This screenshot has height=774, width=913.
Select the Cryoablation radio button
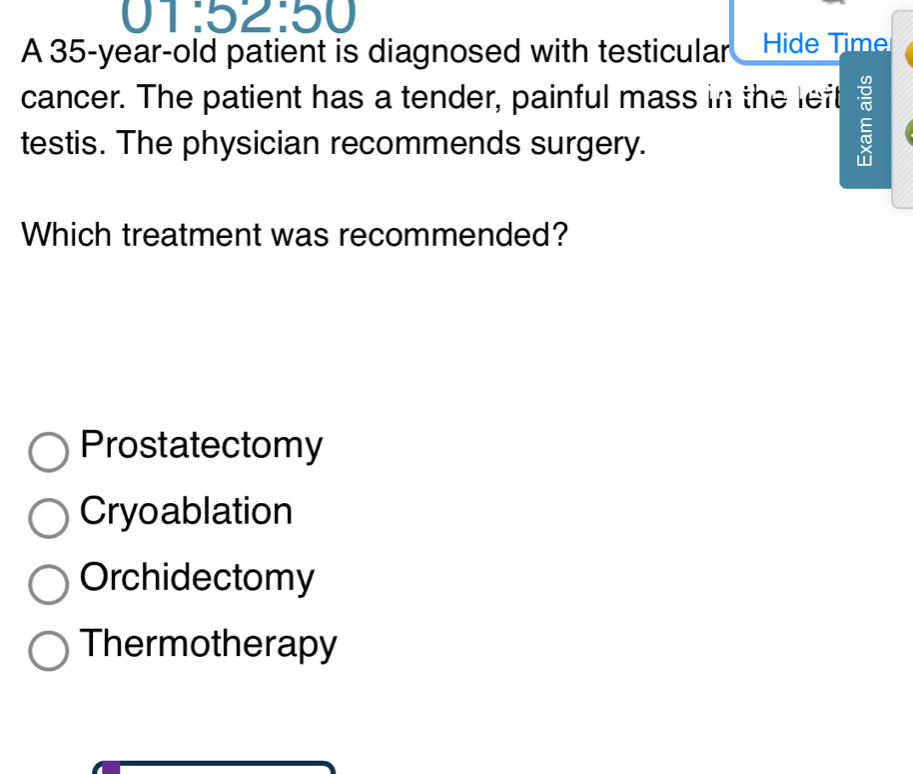click(x=49, y=518)
